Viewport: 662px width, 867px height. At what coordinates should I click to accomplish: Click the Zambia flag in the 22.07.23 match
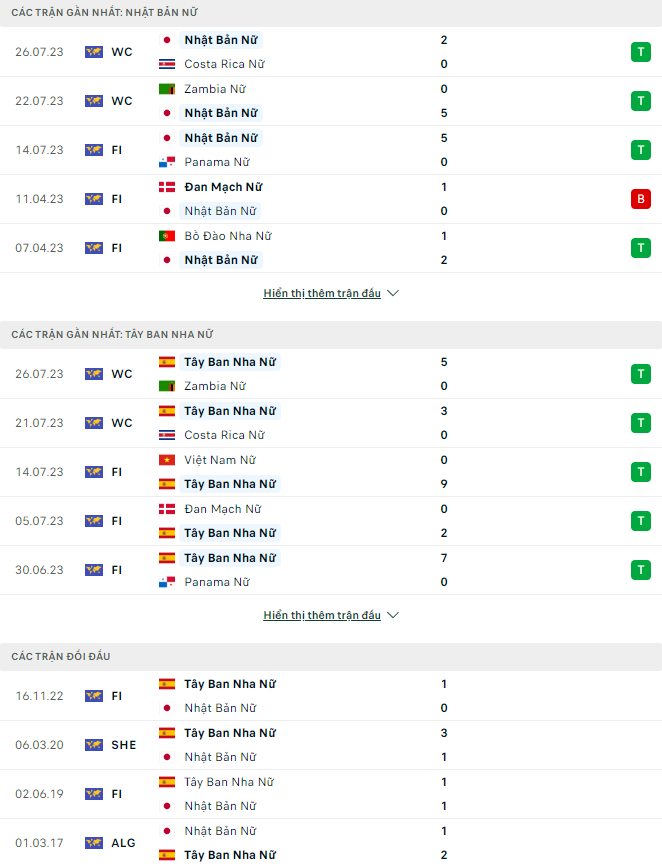click(167, 89)
